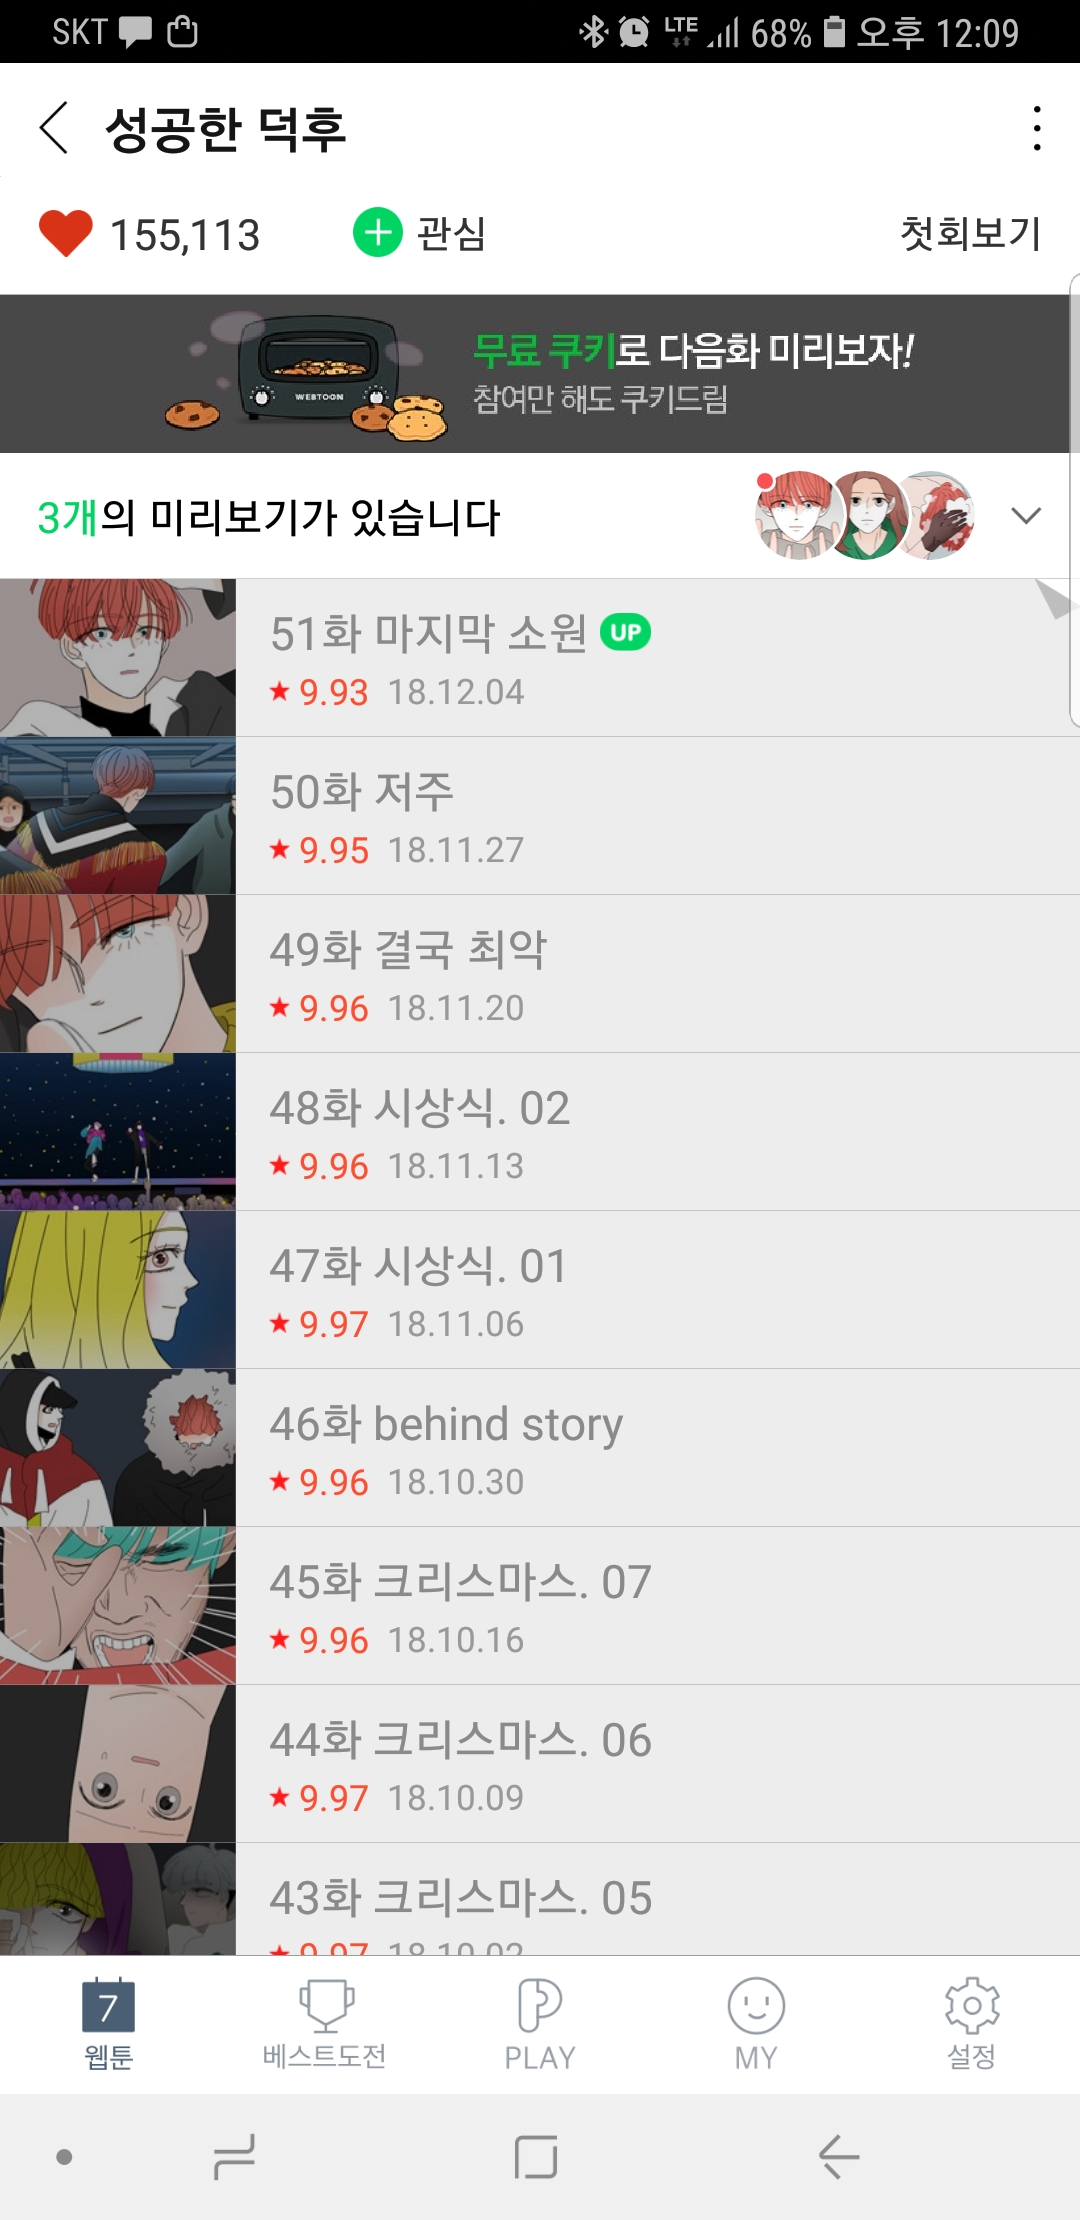The image size is (1080, 2220).
Task: Open the 무료 쿠키 cookie banner
Action: [540, 373]
